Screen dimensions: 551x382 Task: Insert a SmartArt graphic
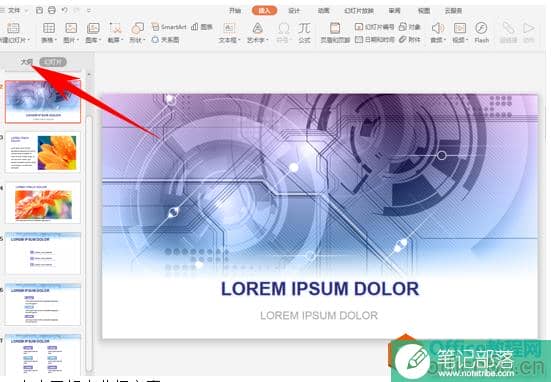pyautogui.click(x=168, y=27)
